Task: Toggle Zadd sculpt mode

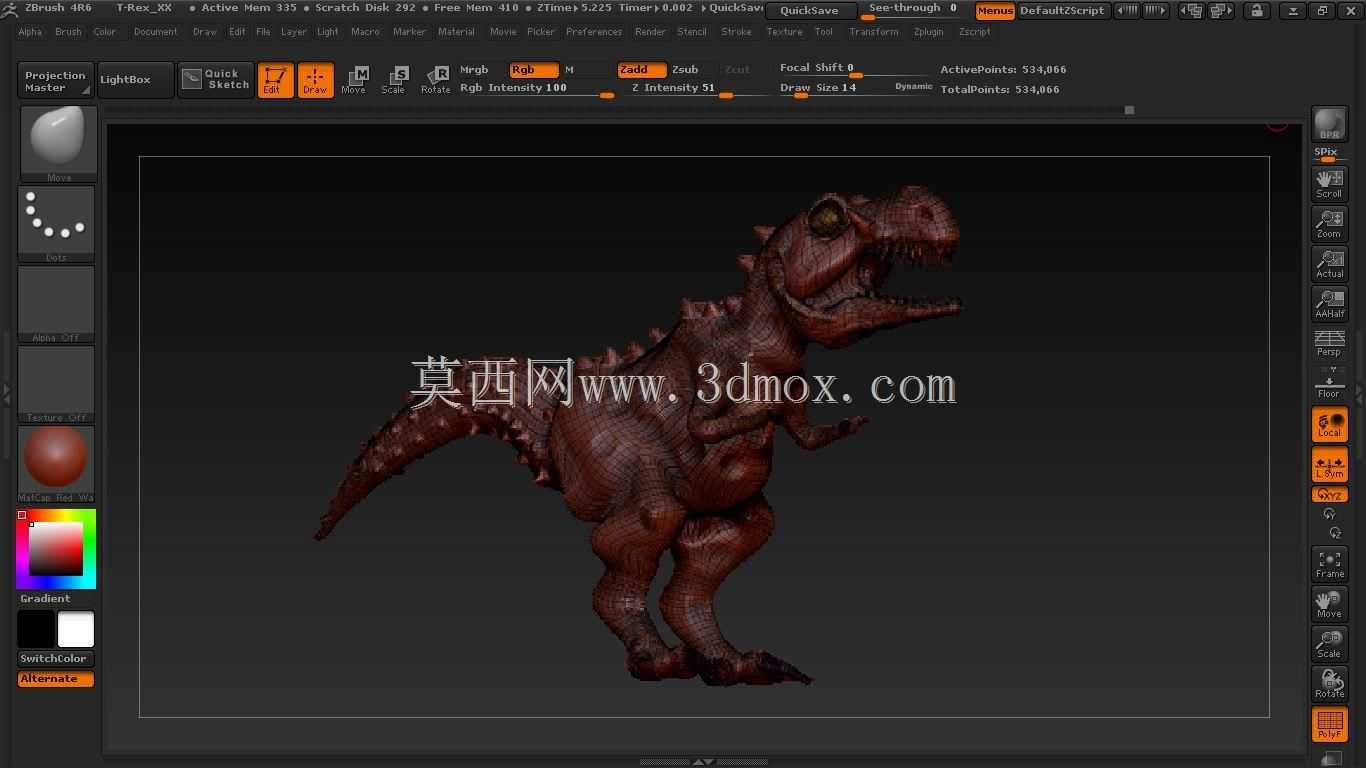Action: pos(642,70)
